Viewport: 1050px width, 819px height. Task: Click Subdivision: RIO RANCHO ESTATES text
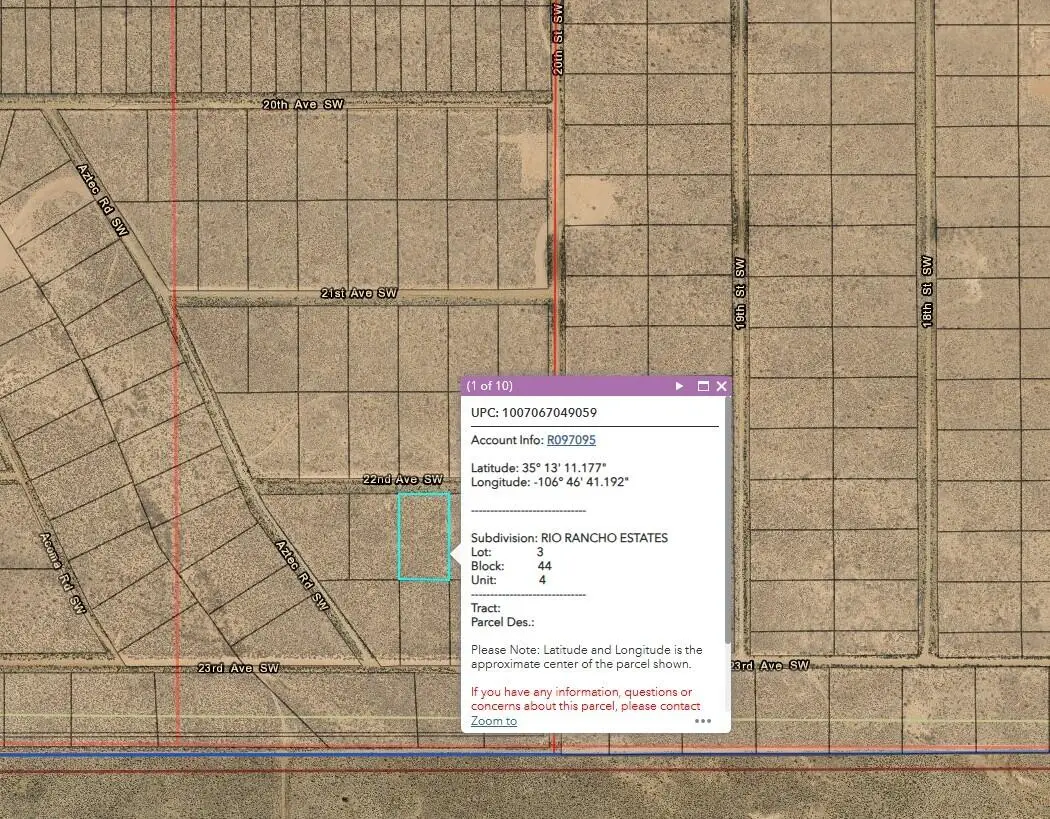coord(569,538)
